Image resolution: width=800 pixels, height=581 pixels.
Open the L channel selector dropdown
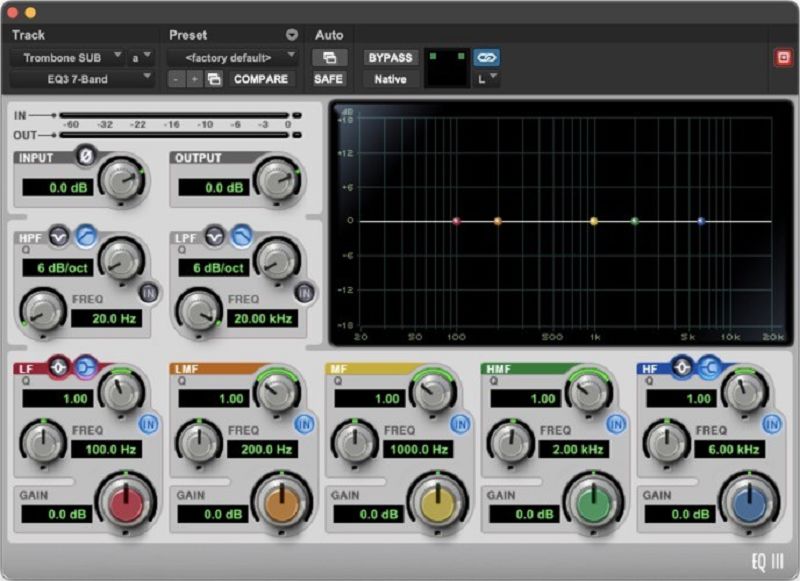tap(486, 79)
